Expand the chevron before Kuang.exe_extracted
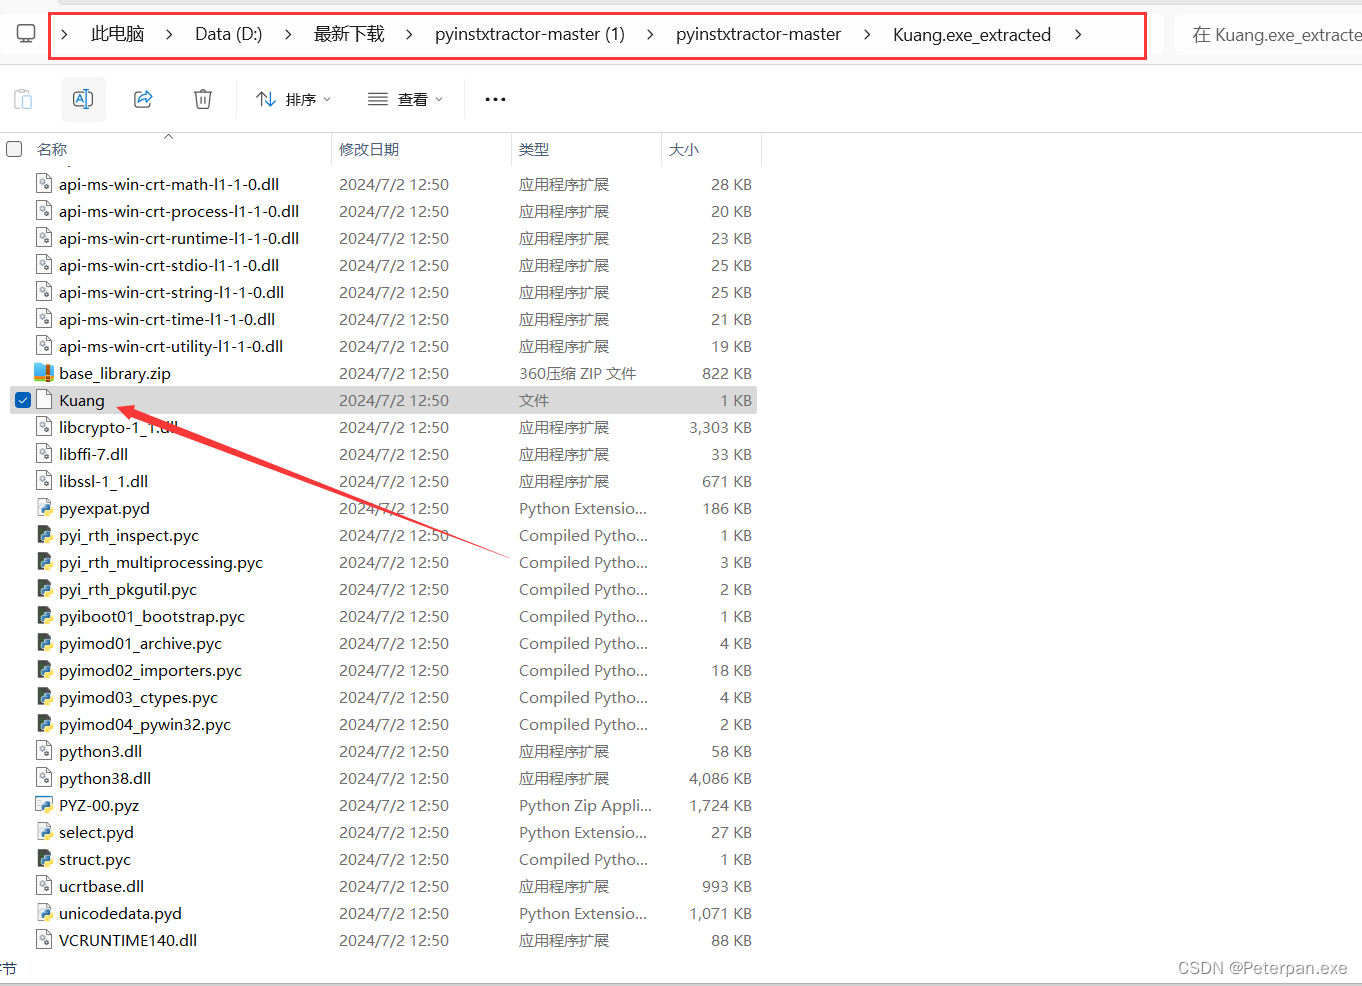1362x986 pixels. (867, 34)
